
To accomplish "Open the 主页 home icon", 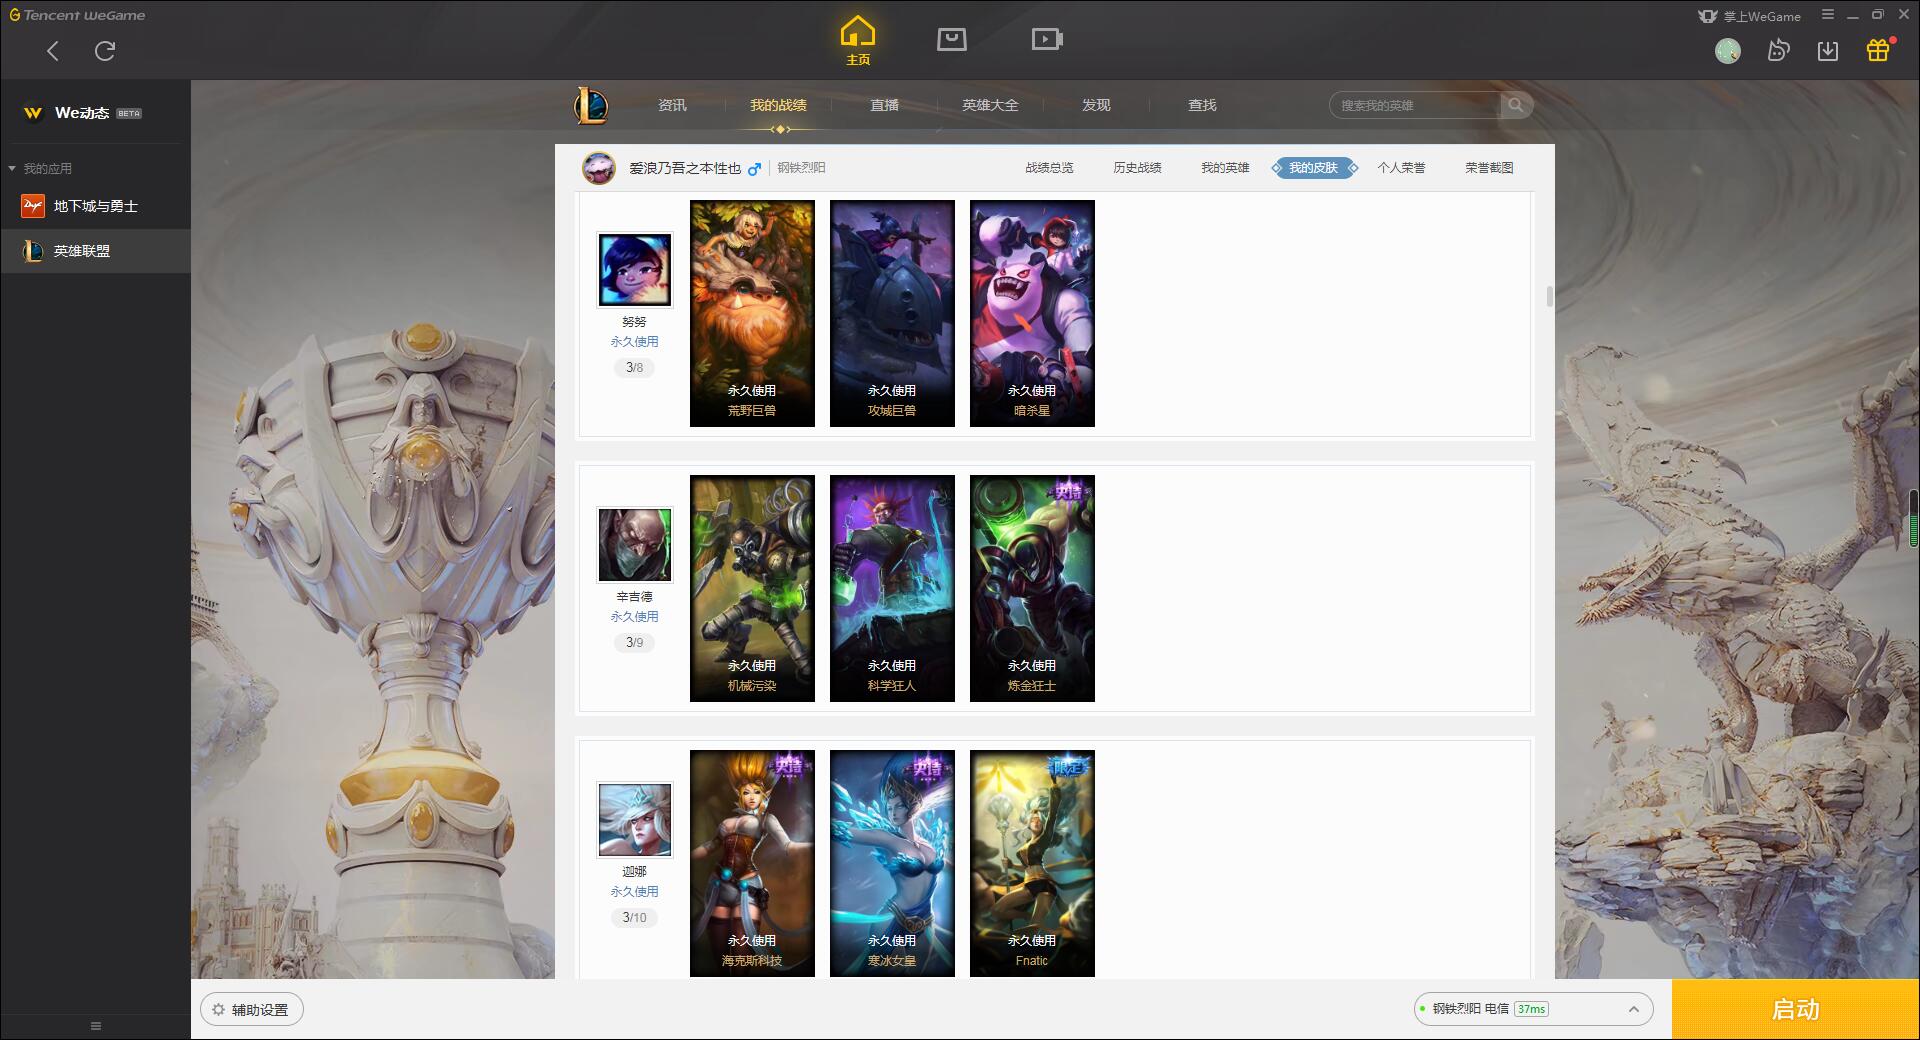I will [857, 41].
